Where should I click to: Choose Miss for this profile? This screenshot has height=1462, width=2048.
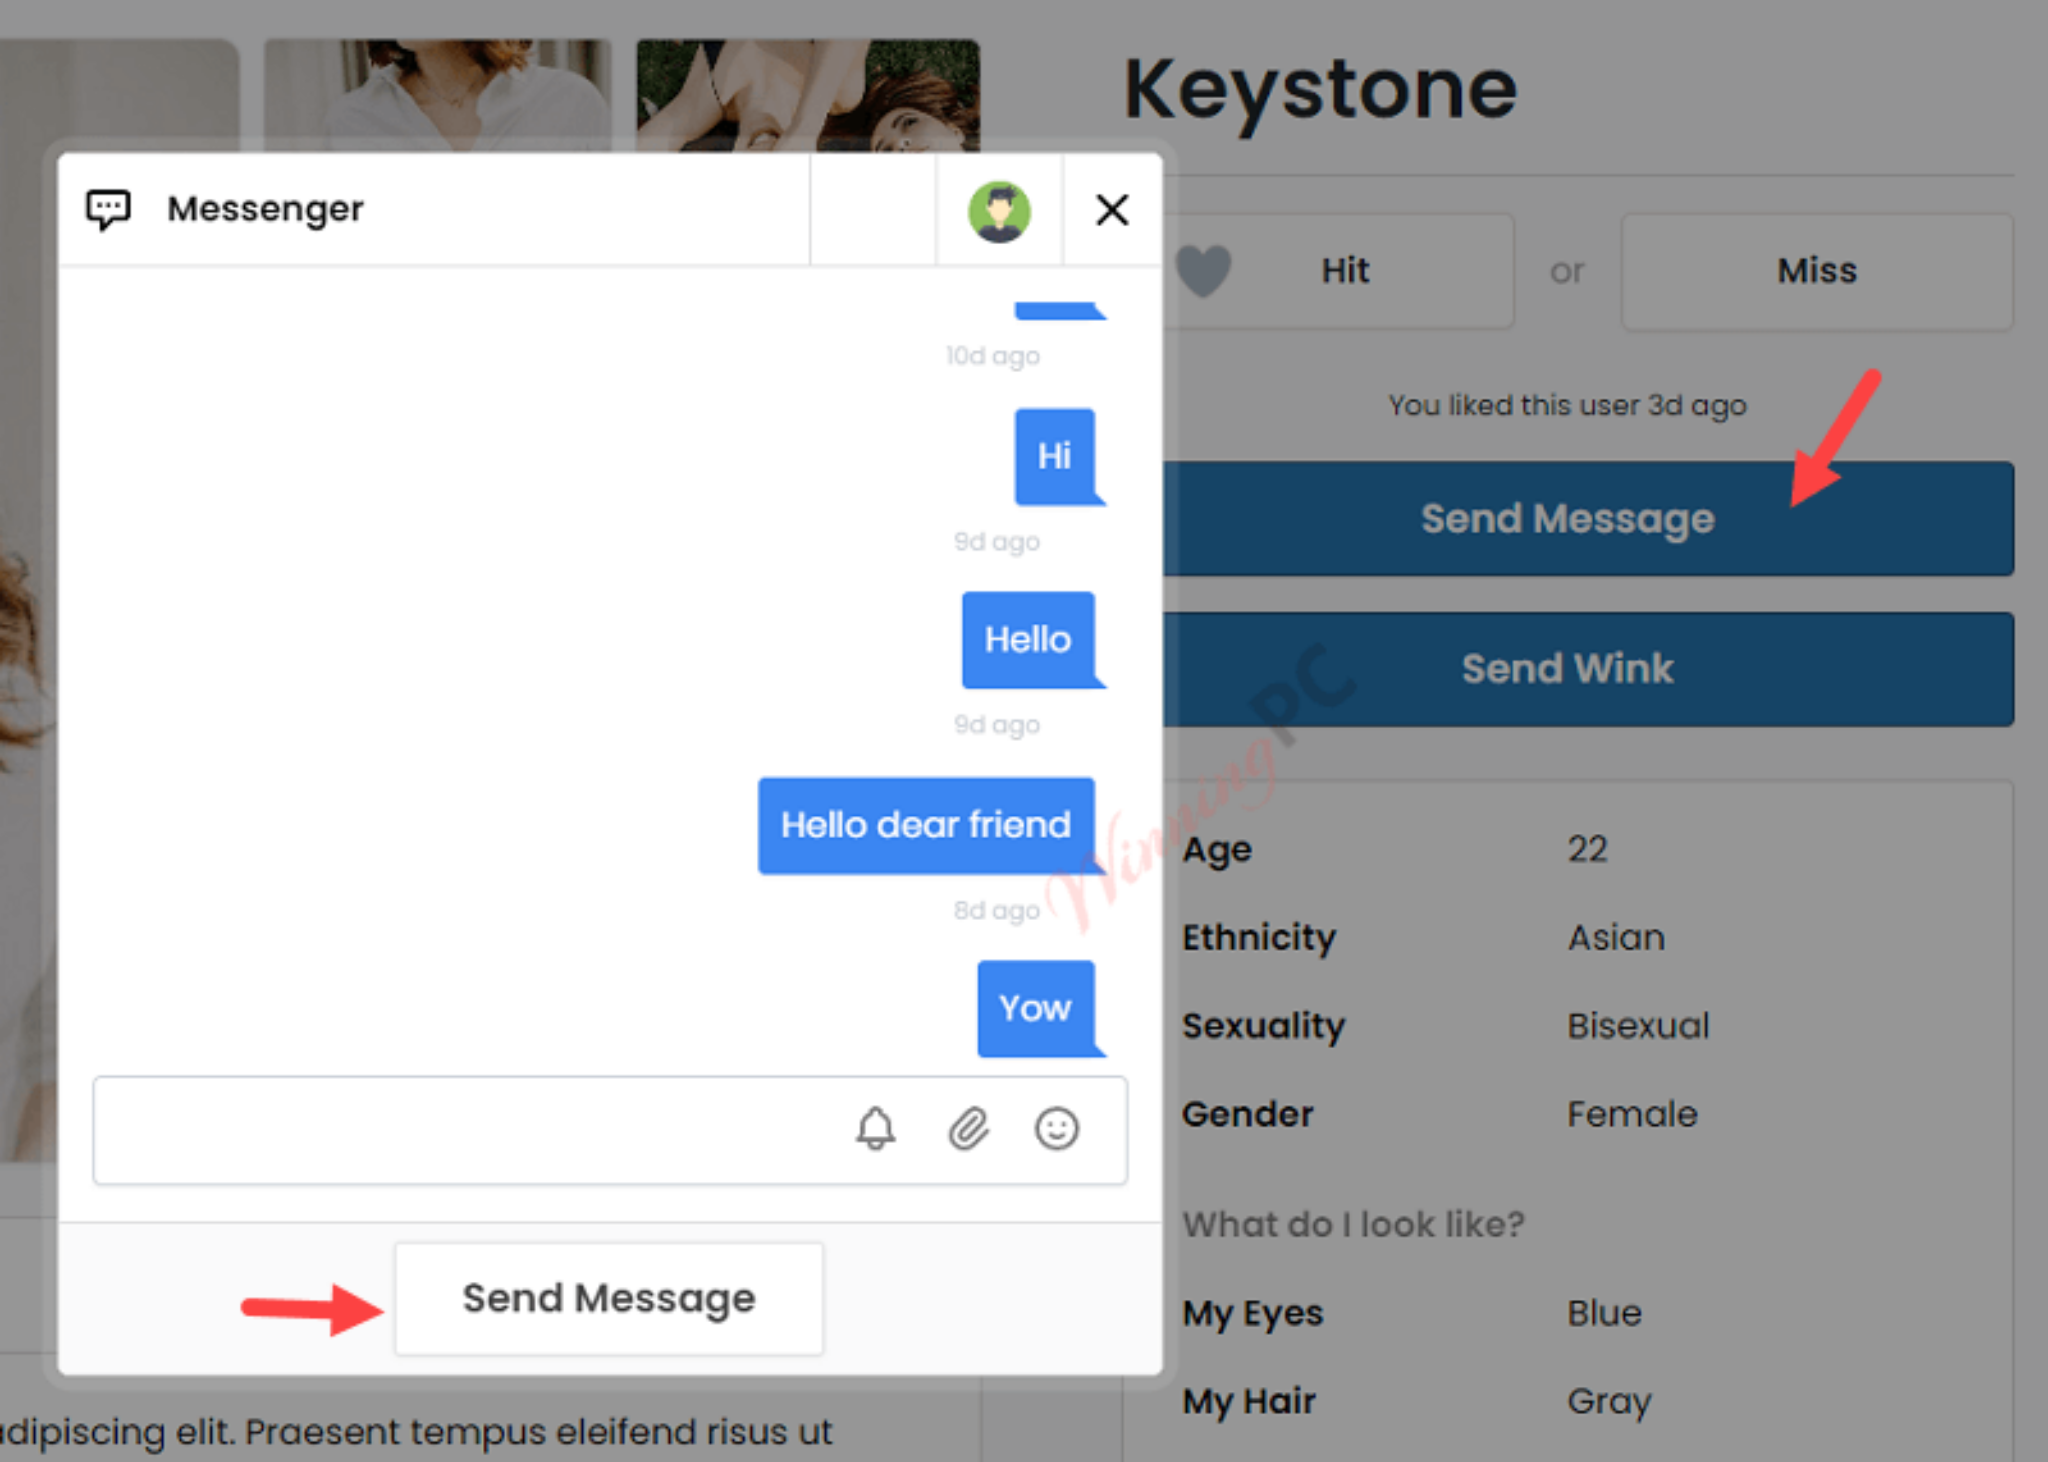(x=1816, y=271)
